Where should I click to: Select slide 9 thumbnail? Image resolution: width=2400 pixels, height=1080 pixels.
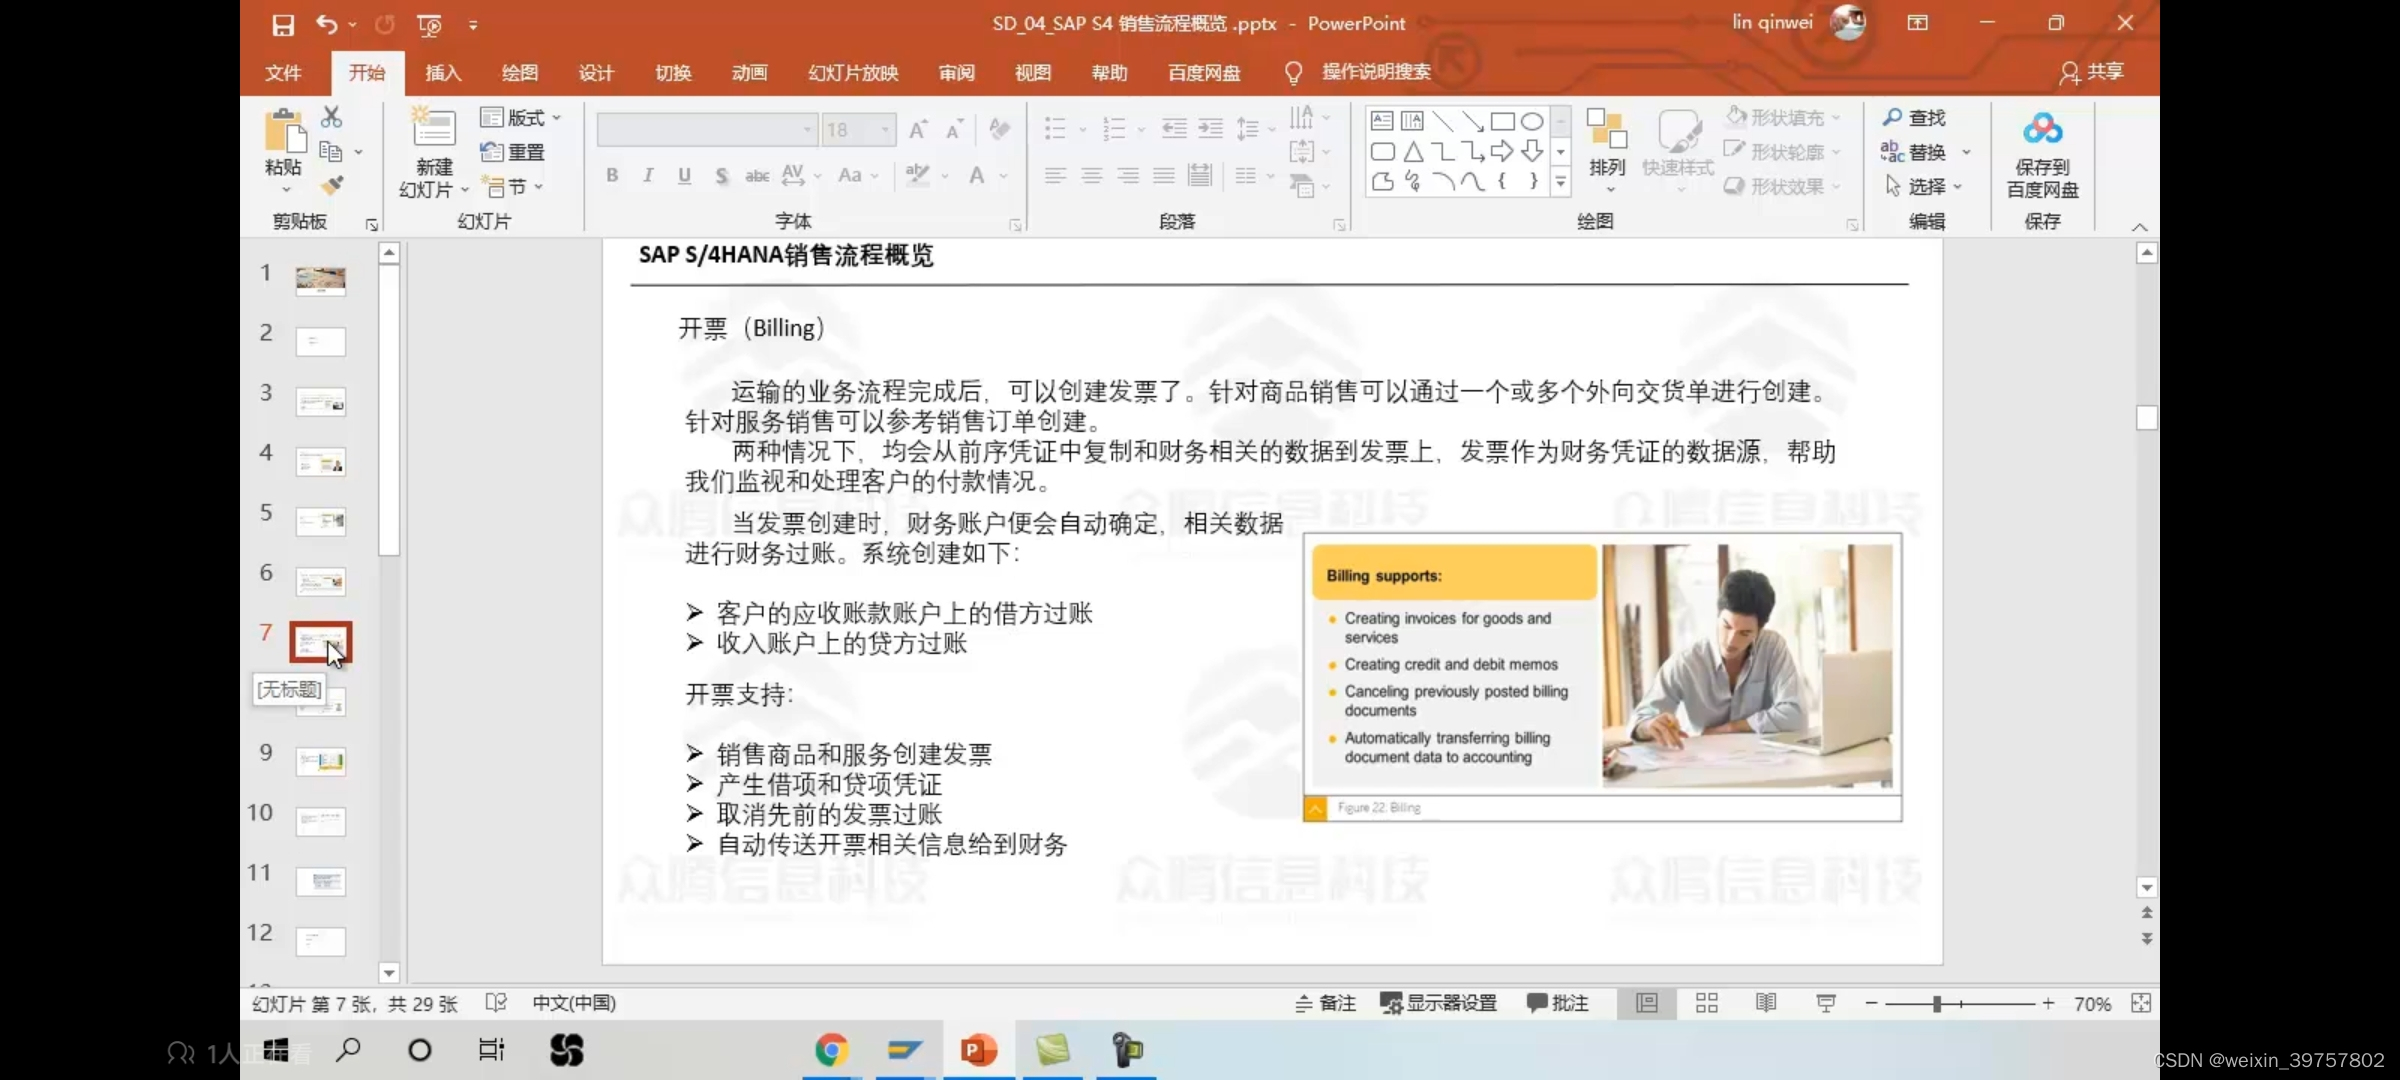[x=321, y=761]
